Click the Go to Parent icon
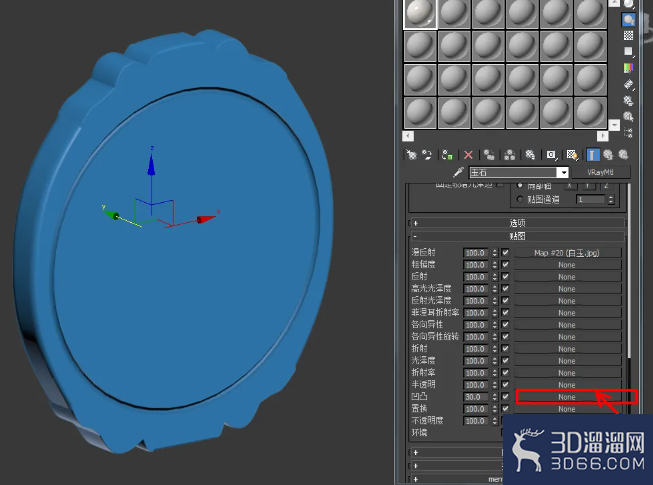Viewport: 653px width, 485px height. point(608,155)
